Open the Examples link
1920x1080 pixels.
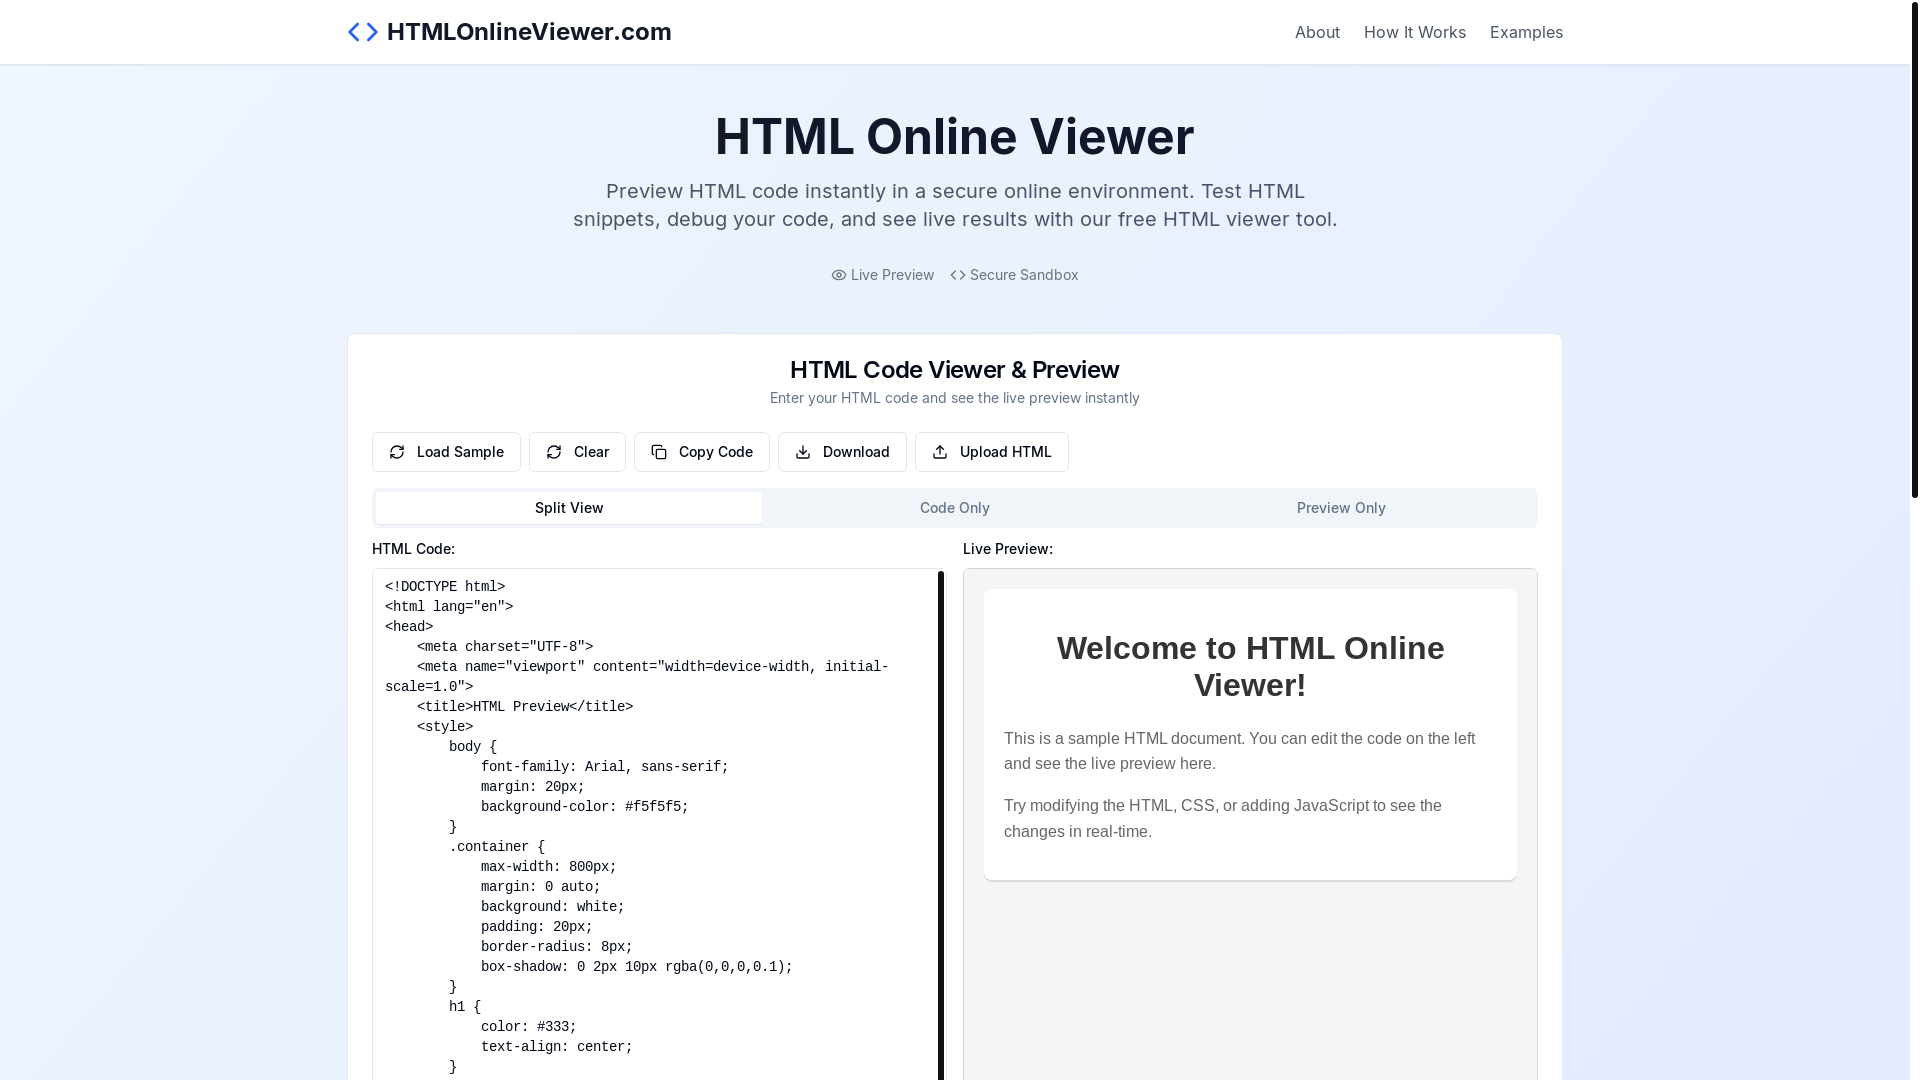point(1526,32)
